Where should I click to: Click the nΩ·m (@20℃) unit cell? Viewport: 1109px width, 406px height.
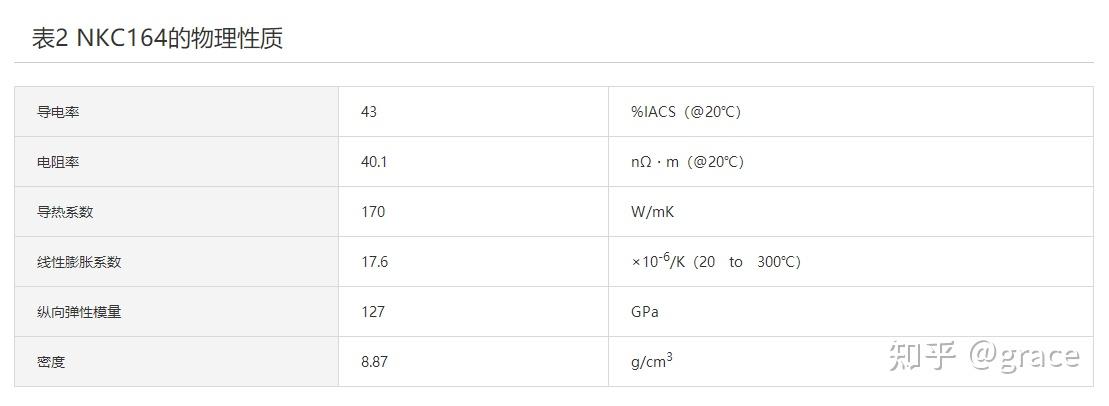click(x=687, y=162)
